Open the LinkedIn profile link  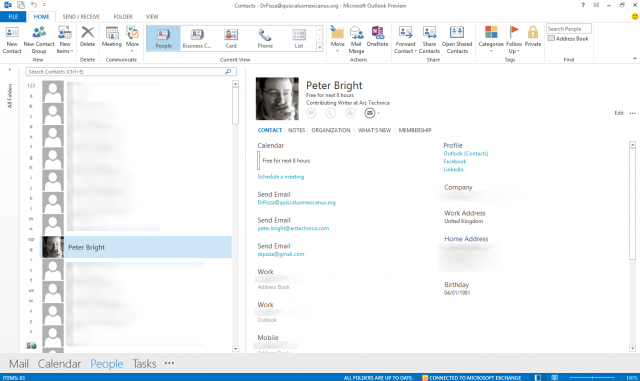click(453, 169)
